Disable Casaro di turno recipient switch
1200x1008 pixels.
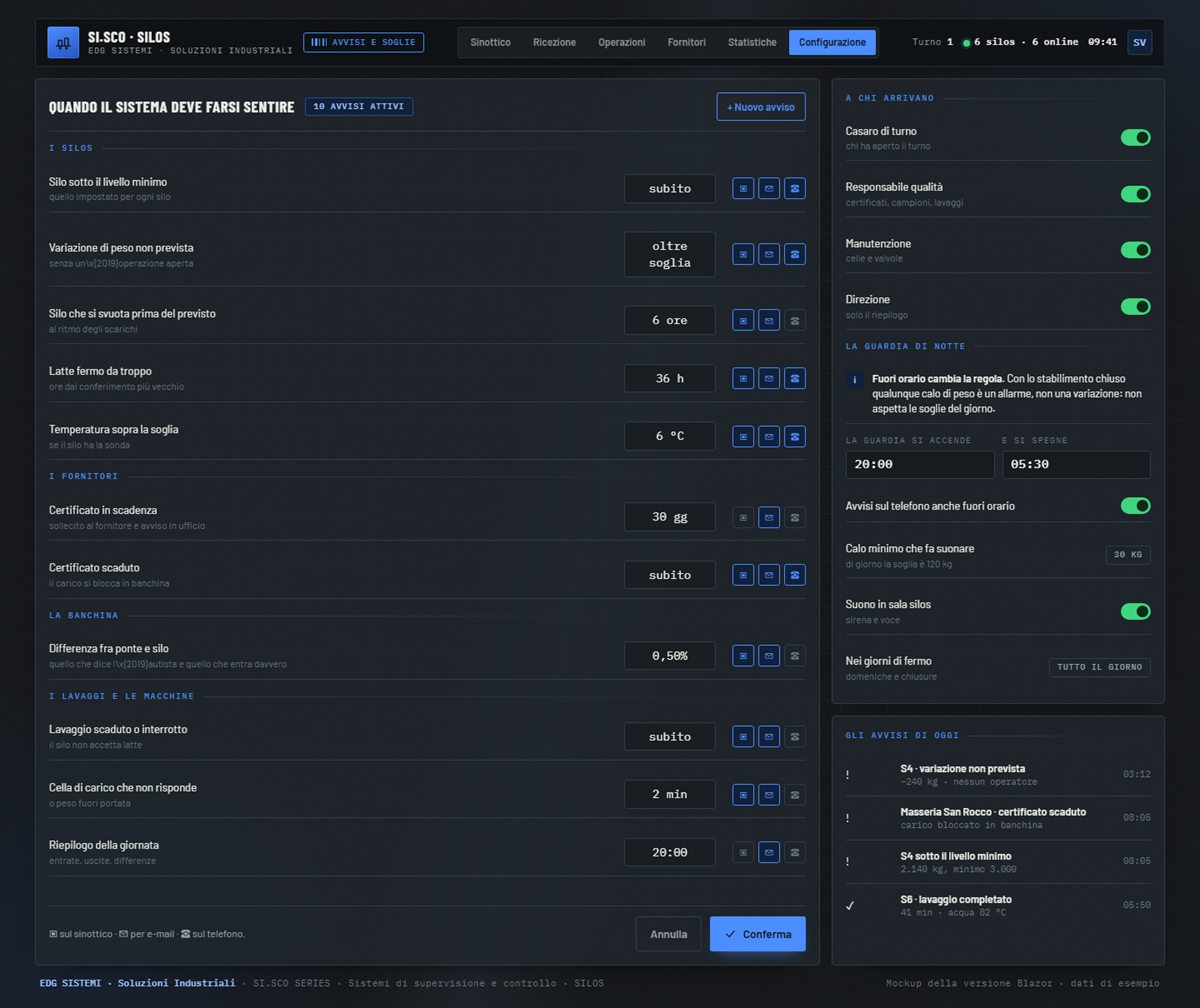click(1135, 137)
